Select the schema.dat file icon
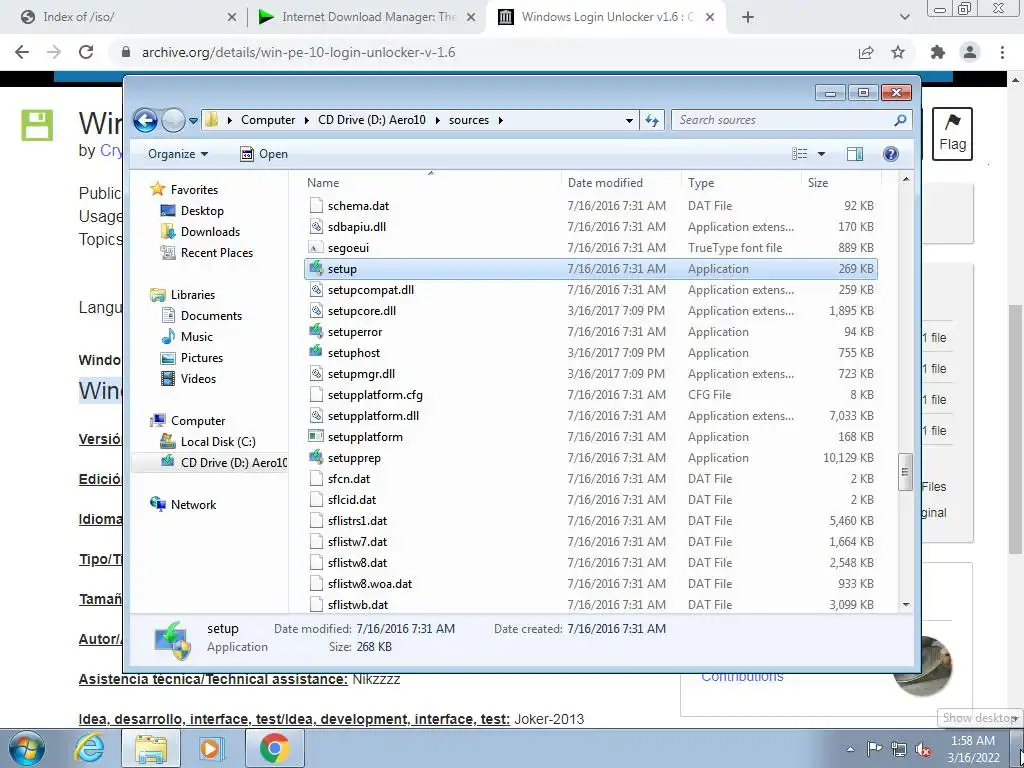 pos(316,206)
